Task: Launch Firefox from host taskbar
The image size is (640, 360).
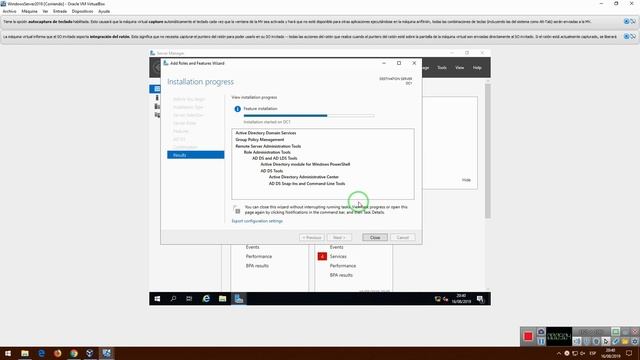Action: coord(58,353)
